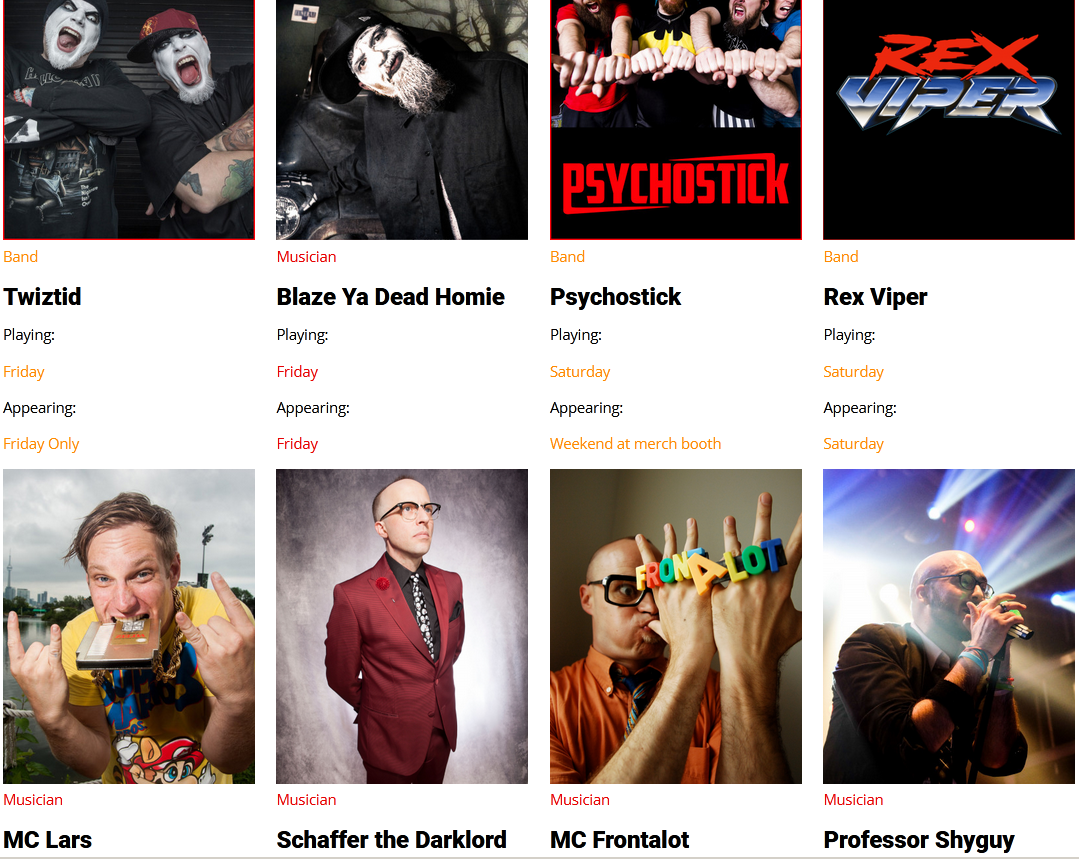
Task: Open the Blaze Ya Dead Homie title
Action: tap(390, 297)
